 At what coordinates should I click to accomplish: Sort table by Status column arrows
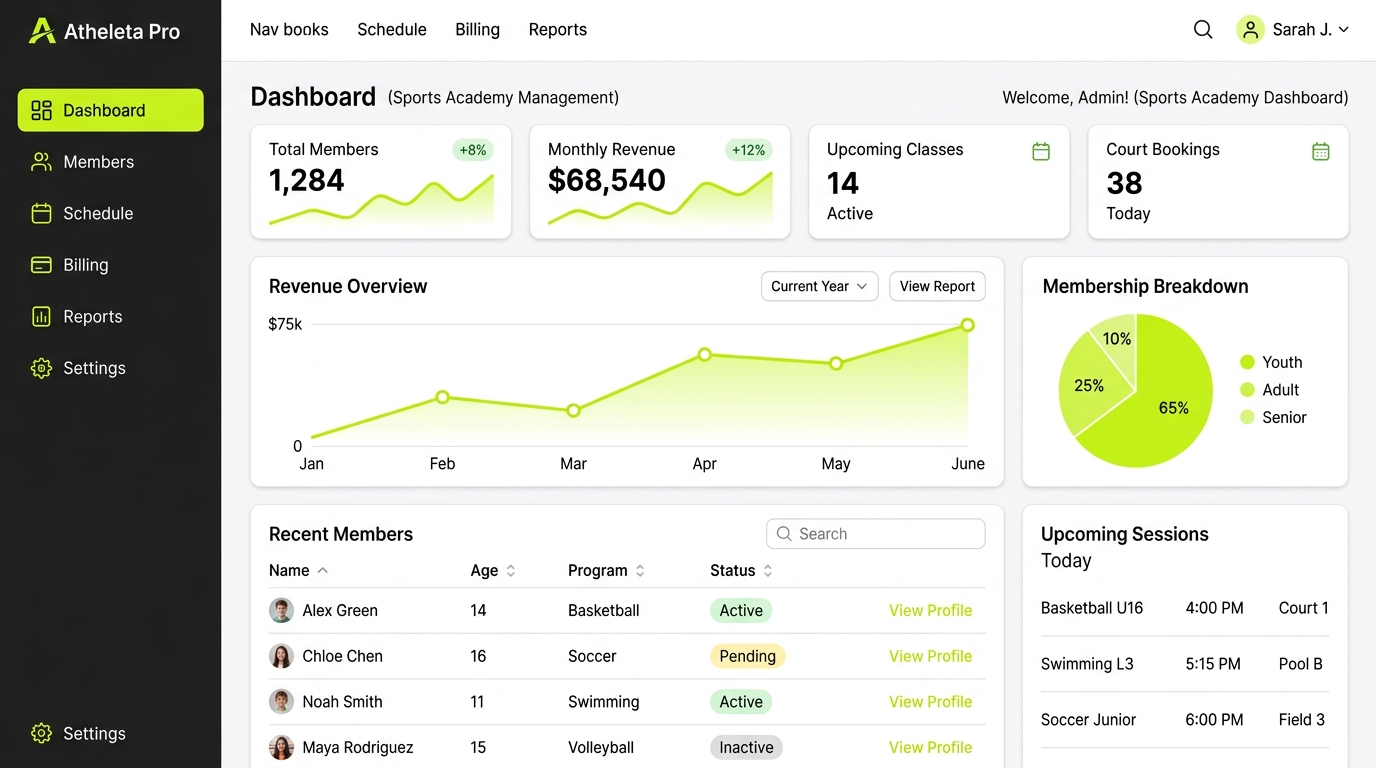tap(768, 571)
